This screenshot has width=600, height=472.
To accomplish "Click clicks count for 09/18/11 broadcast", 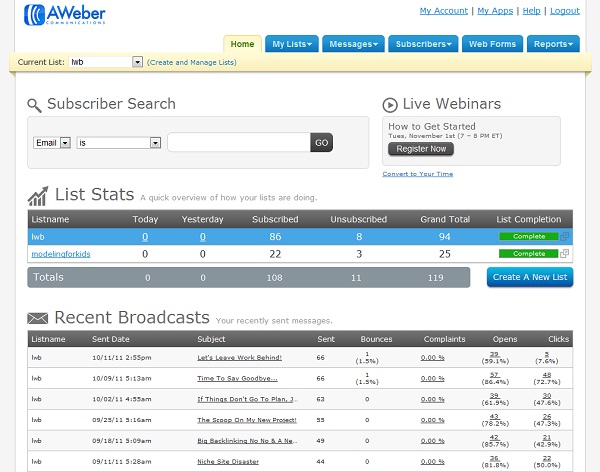I will tap(547, 437).
